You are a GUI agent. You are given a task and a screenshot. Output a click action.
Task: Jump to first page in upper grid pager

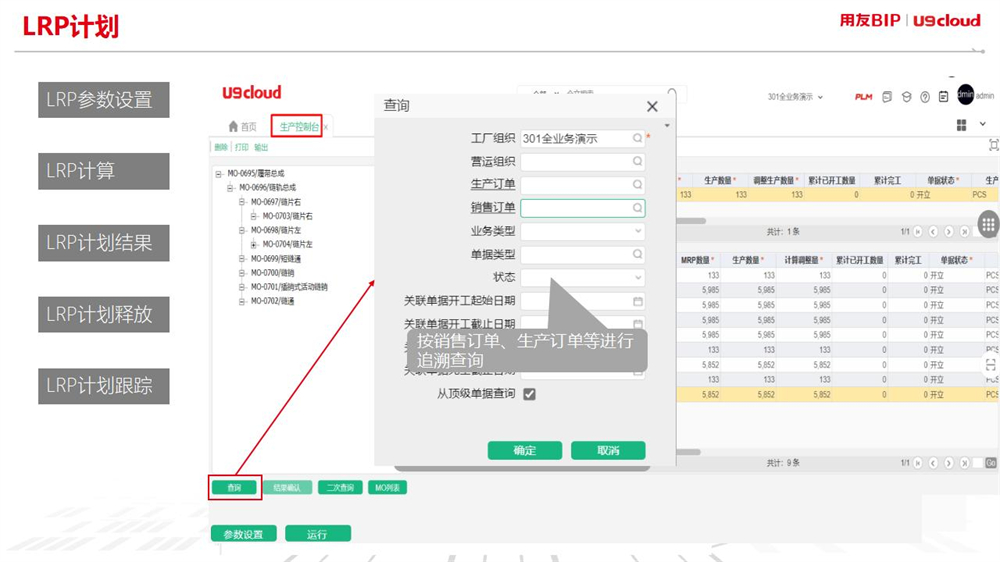click(x=918, y=232)
